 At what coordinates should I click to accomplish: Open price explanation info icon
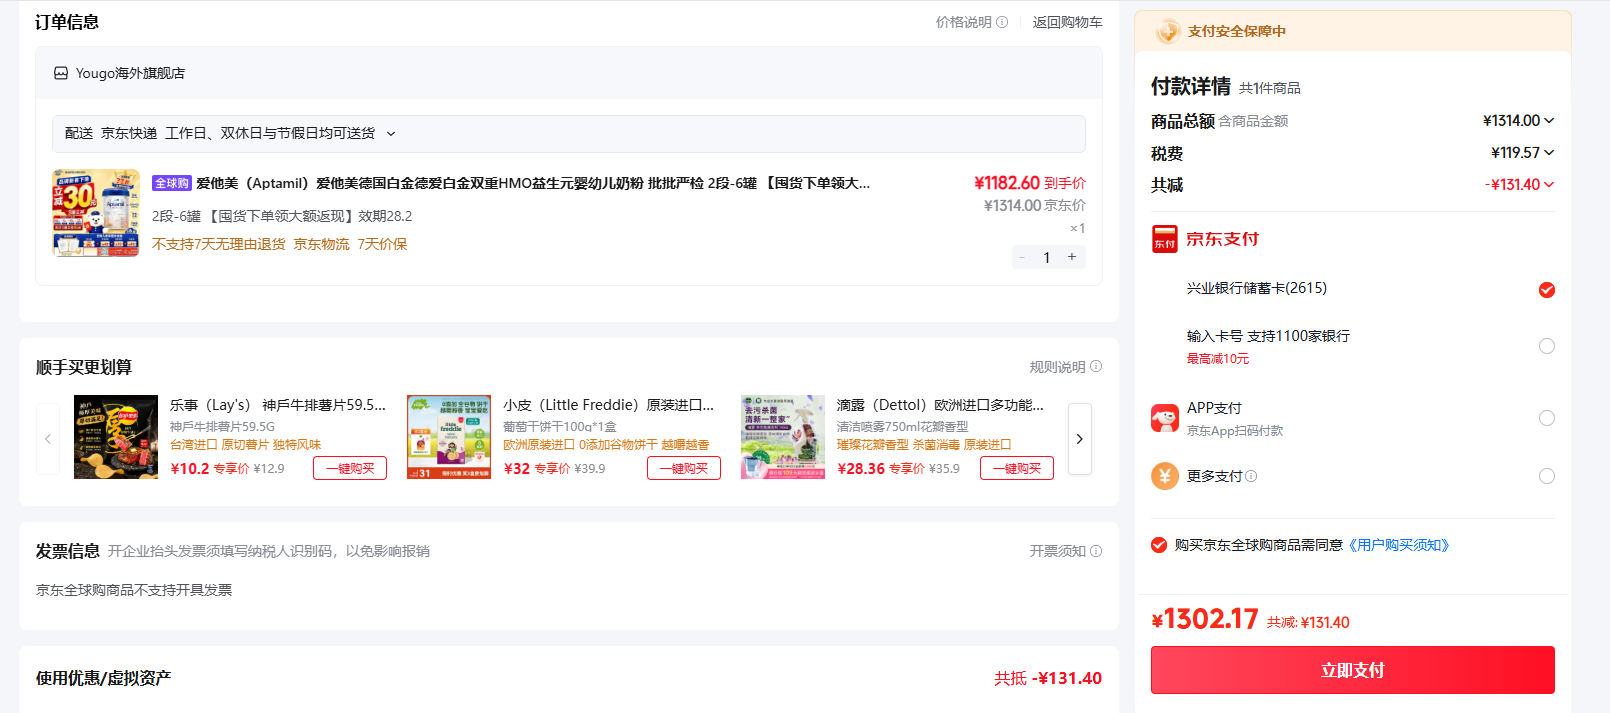coord(1002,22)
